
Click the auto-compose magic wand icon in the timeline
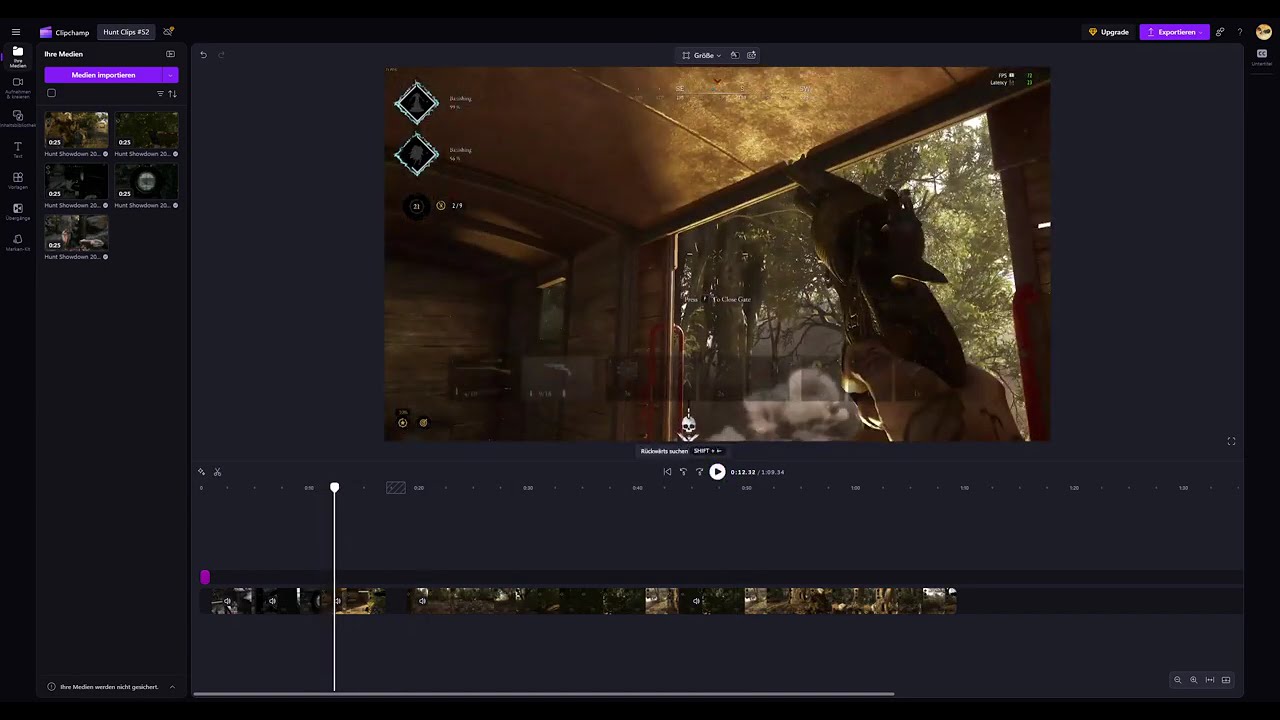coord(201,472)
